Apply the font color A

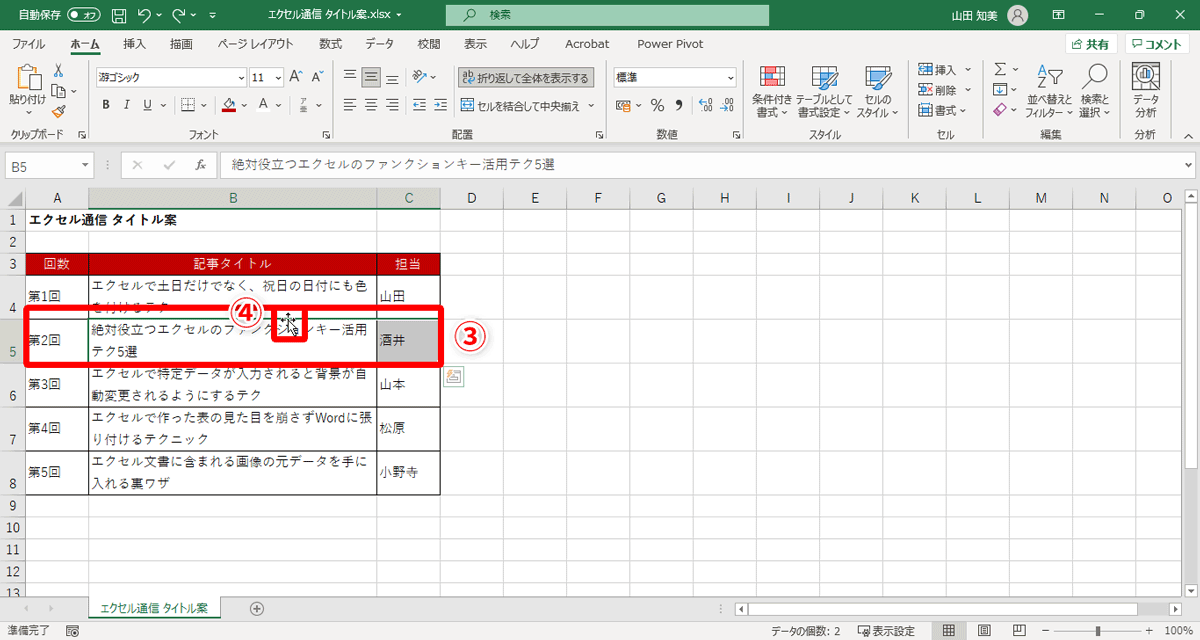263,104
